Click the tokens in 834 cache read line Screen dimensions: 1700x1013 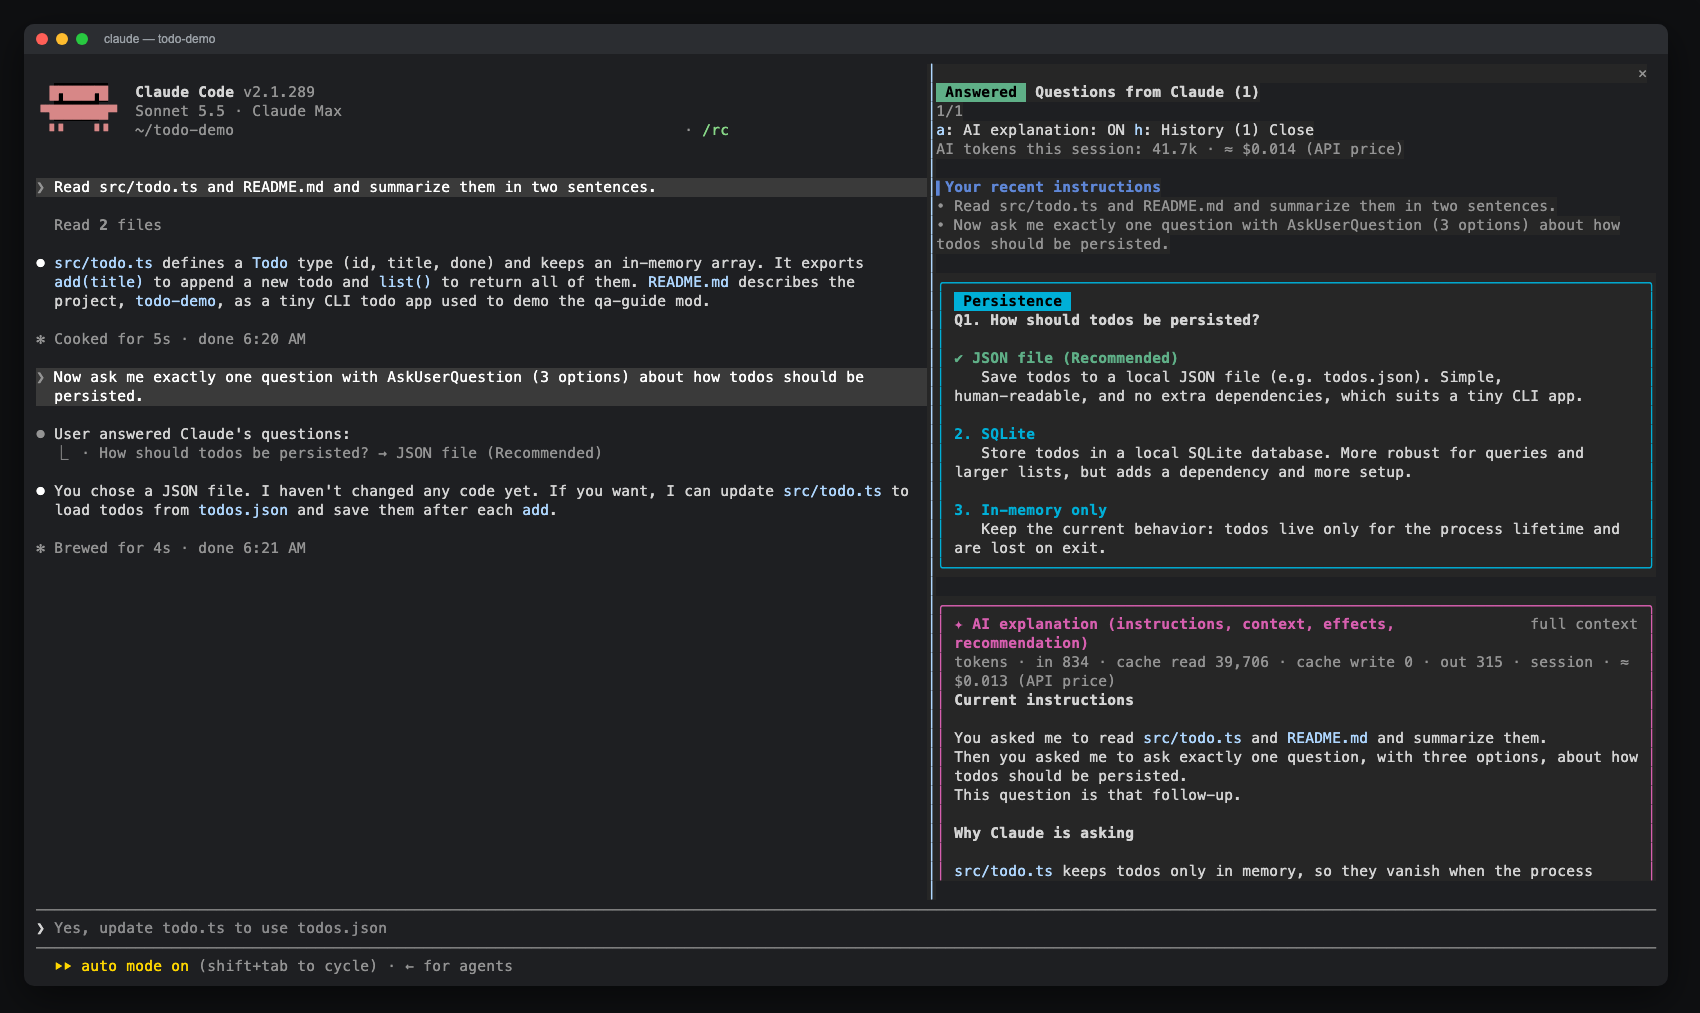pyautogui.click(x=1292, y=671)
